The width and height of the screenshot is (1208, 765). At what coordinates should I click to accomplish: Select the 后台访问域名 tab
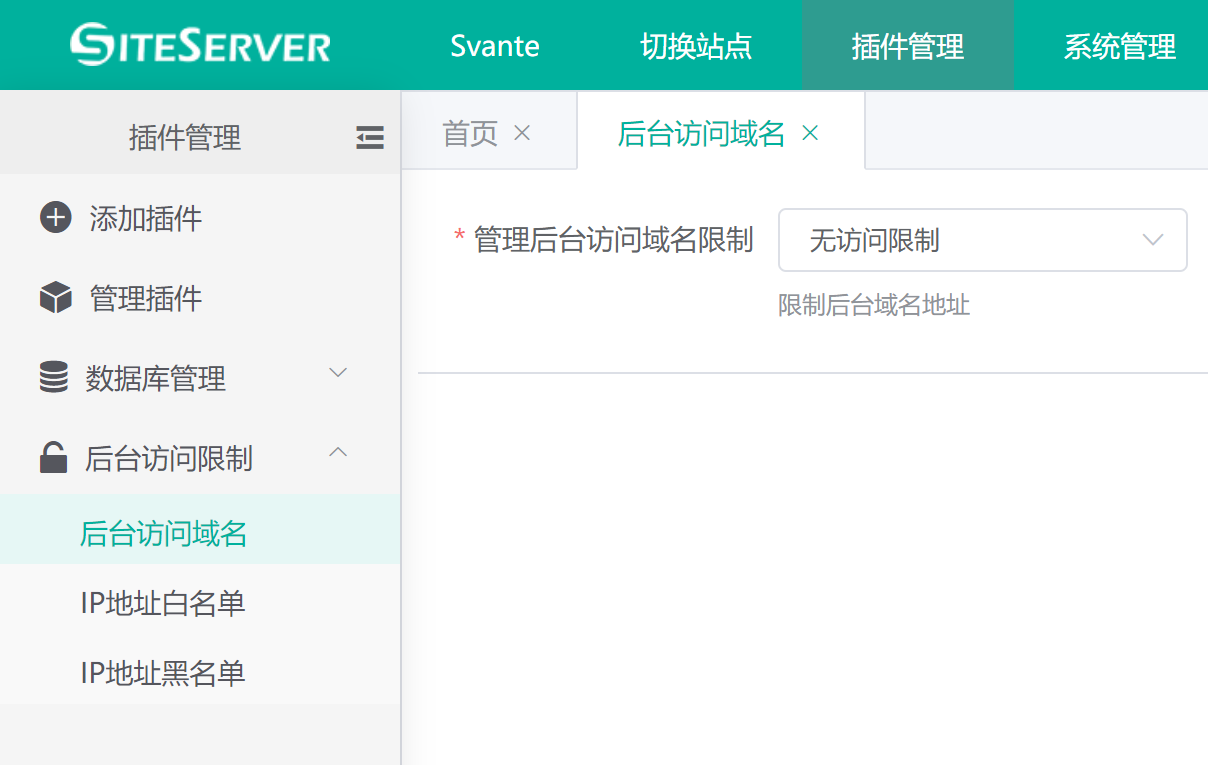pyautogui.click(x=701, y=133)
